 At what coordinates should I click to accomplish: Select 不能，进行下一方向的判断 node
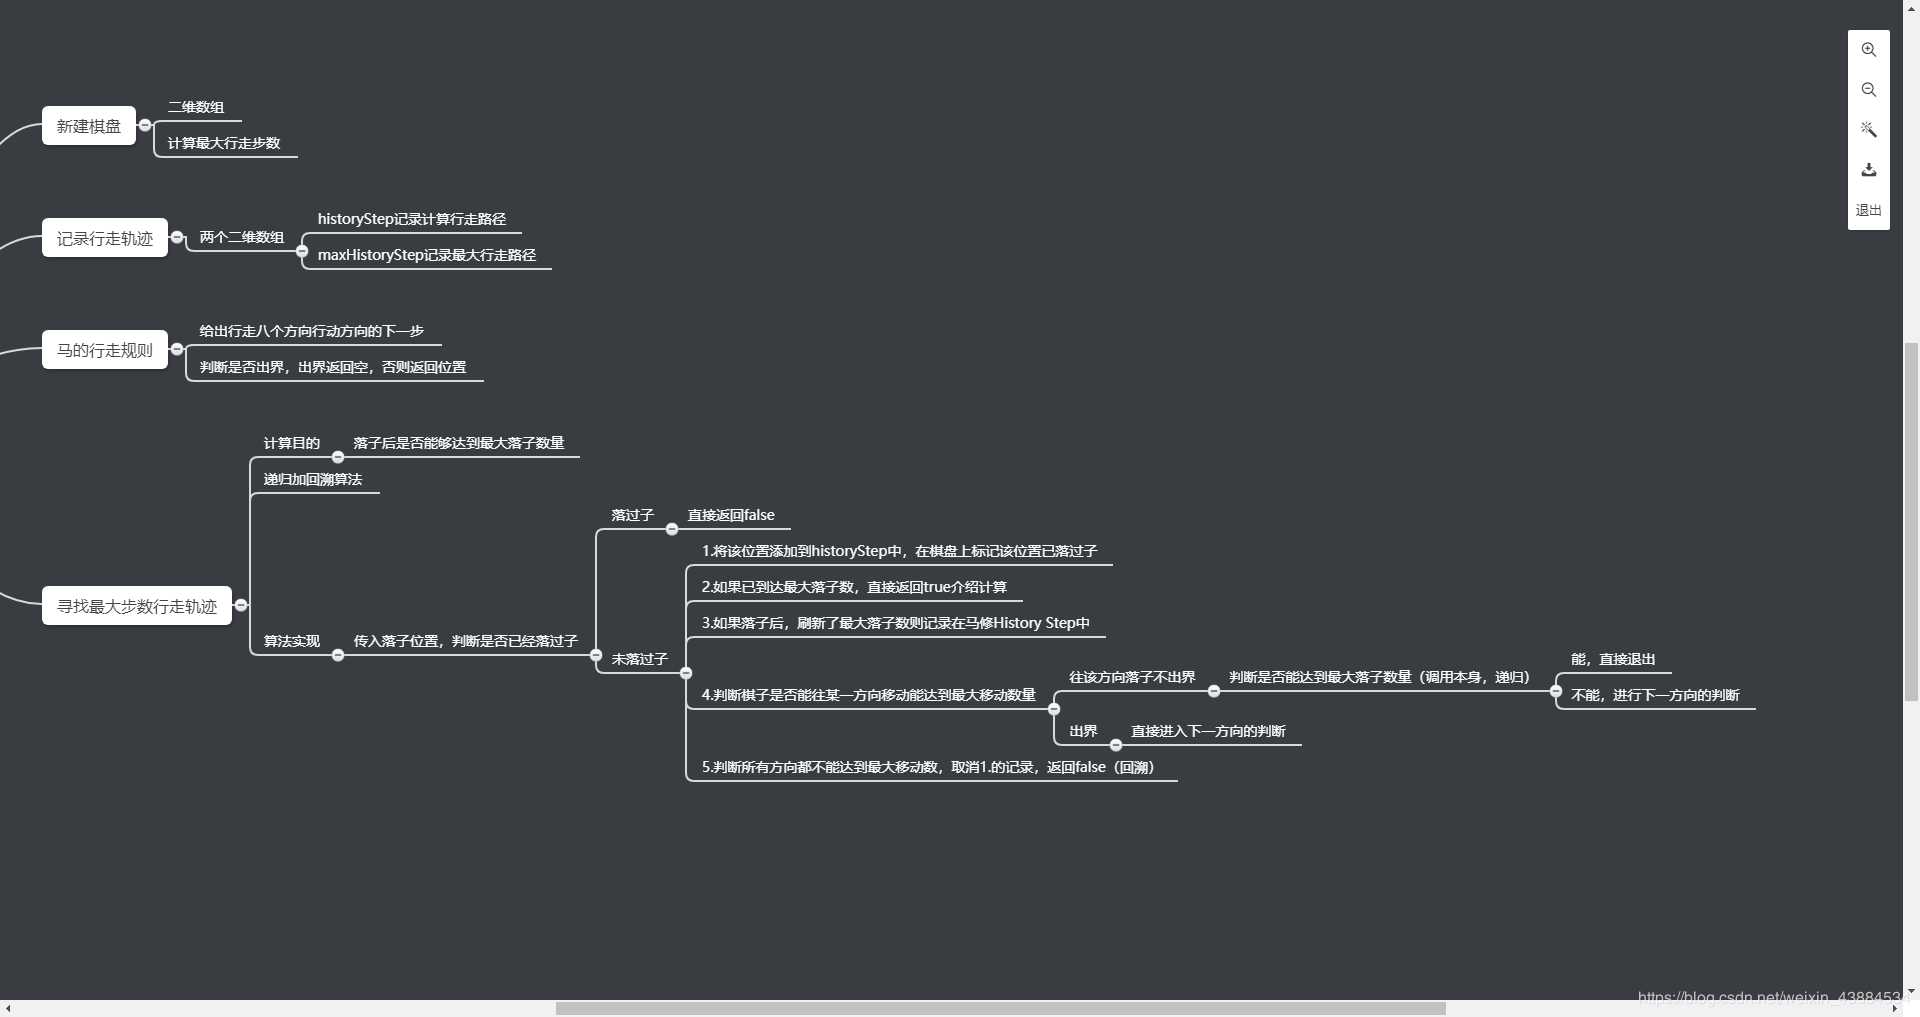[x=1655, y=695]
